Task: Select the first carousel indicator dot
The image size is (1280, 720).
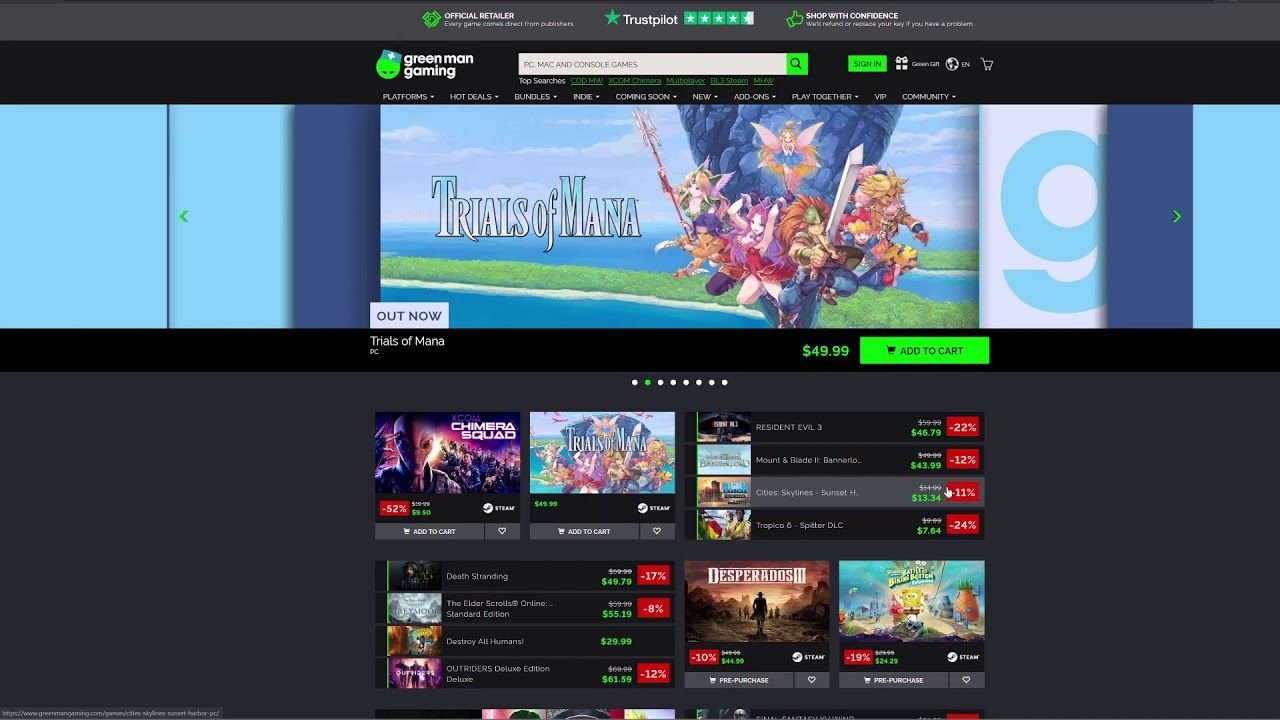Action: pos(634,382)
